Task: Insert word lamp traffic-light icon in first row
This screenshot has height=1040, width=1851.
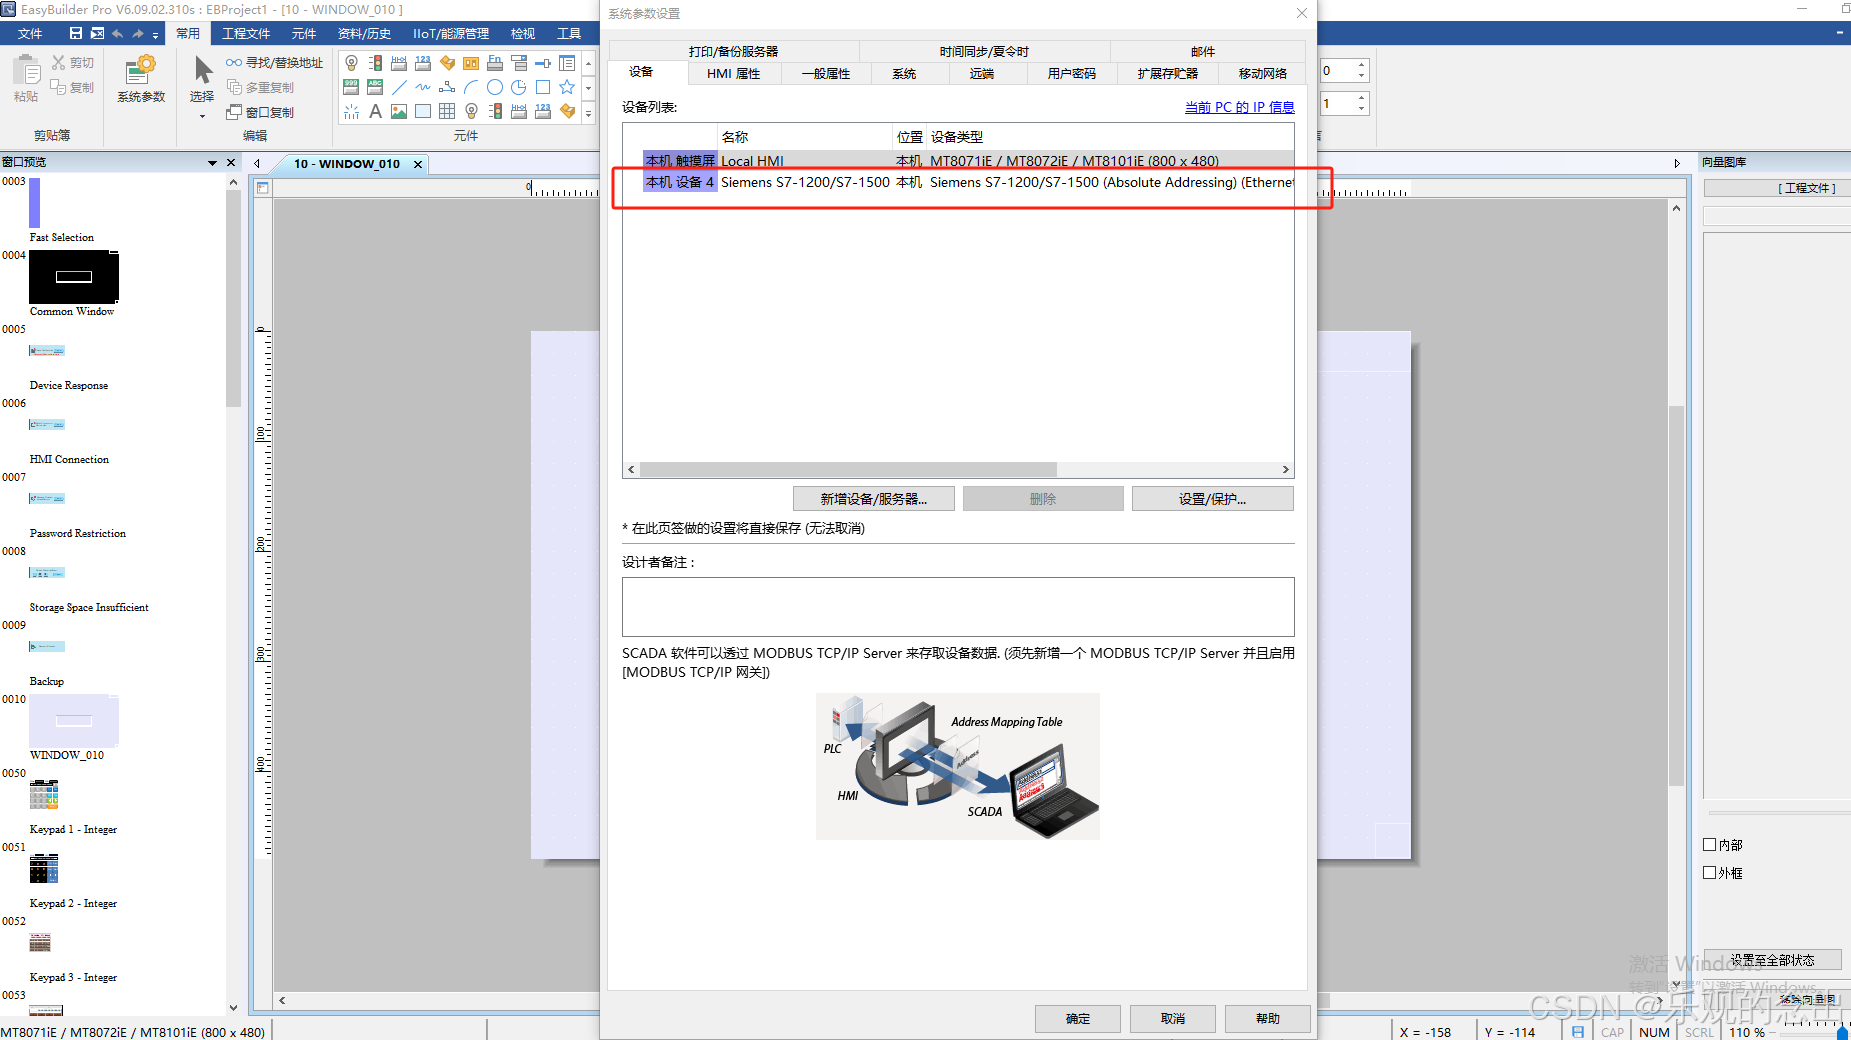Action: tap(375, 63)
